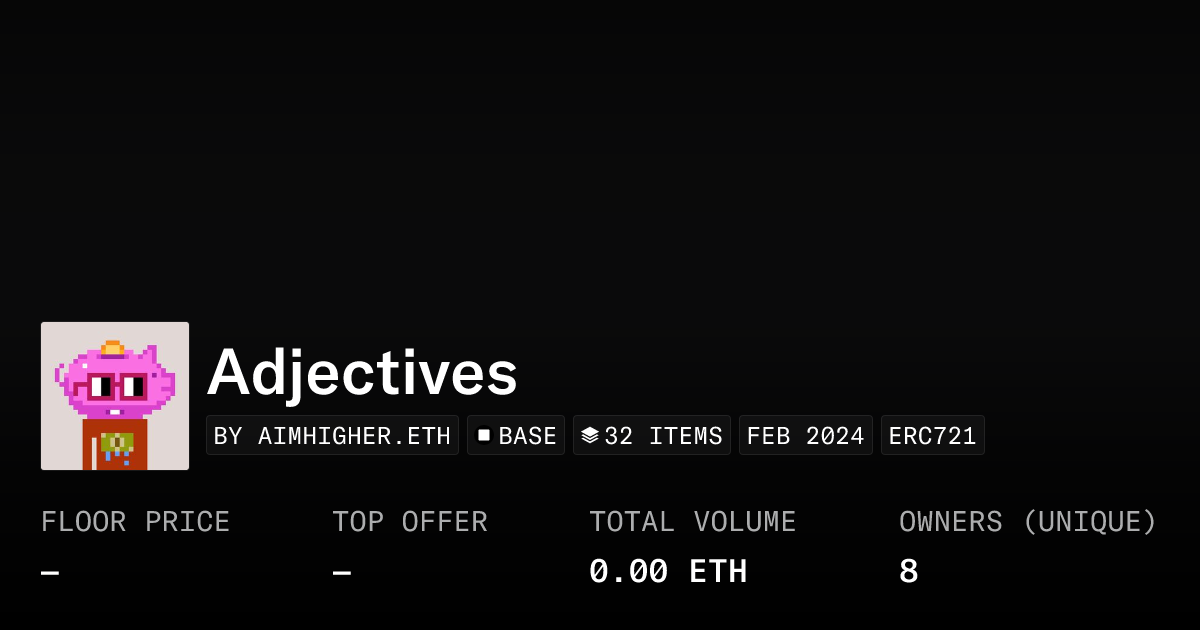This screenshot has height=630, width=1200.
Task: Open creator profile BY AIMHIGHER.ETH
Action: pos(332,436)
